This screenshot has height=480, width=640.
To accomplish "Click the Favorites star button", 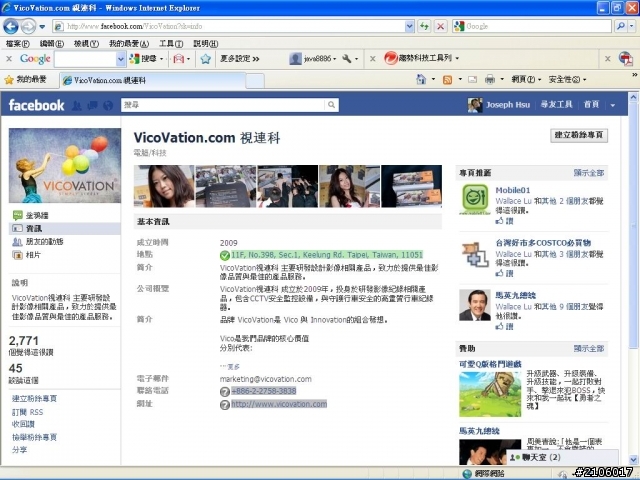I will click(25, 80).
